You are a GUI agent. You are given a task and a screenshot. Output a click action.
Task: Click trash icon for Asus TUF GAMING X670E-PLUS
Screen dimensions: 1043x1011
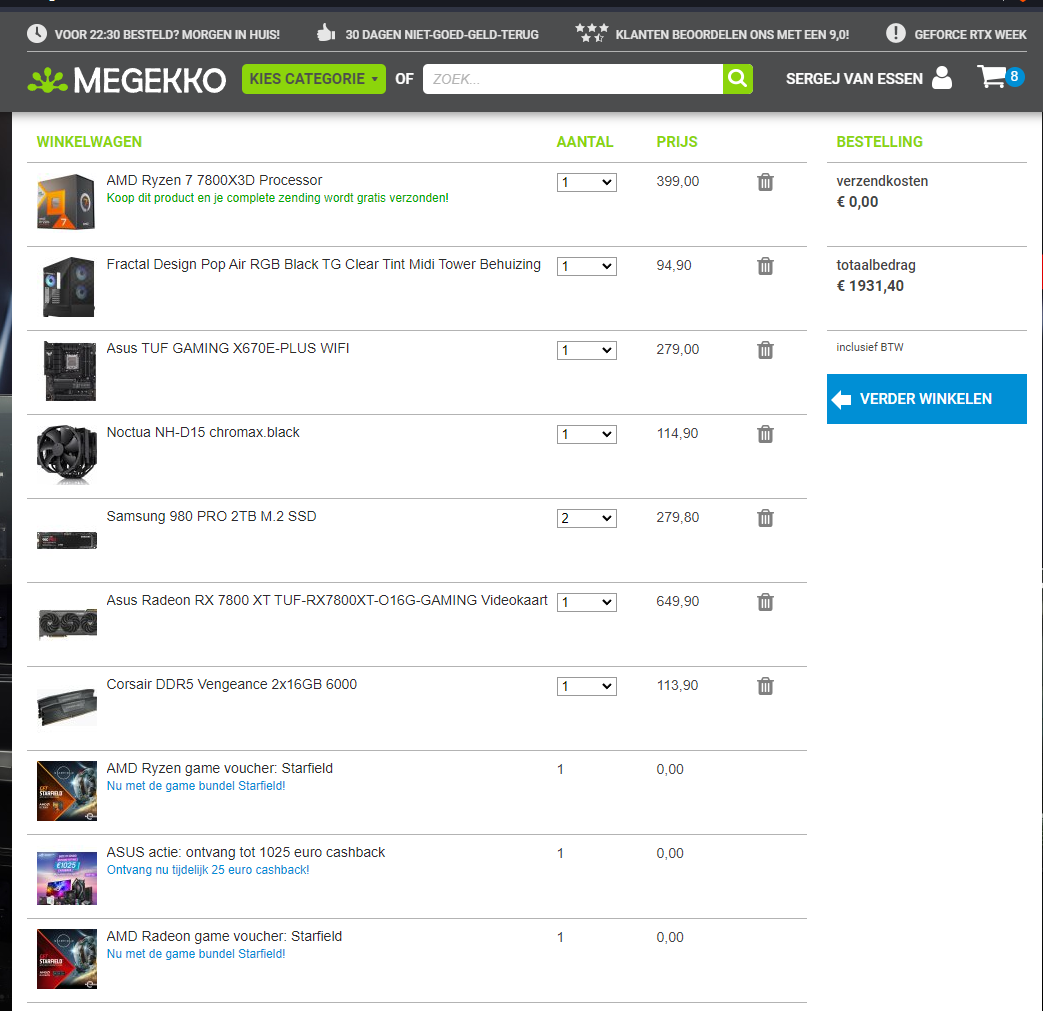coord(765,350)
